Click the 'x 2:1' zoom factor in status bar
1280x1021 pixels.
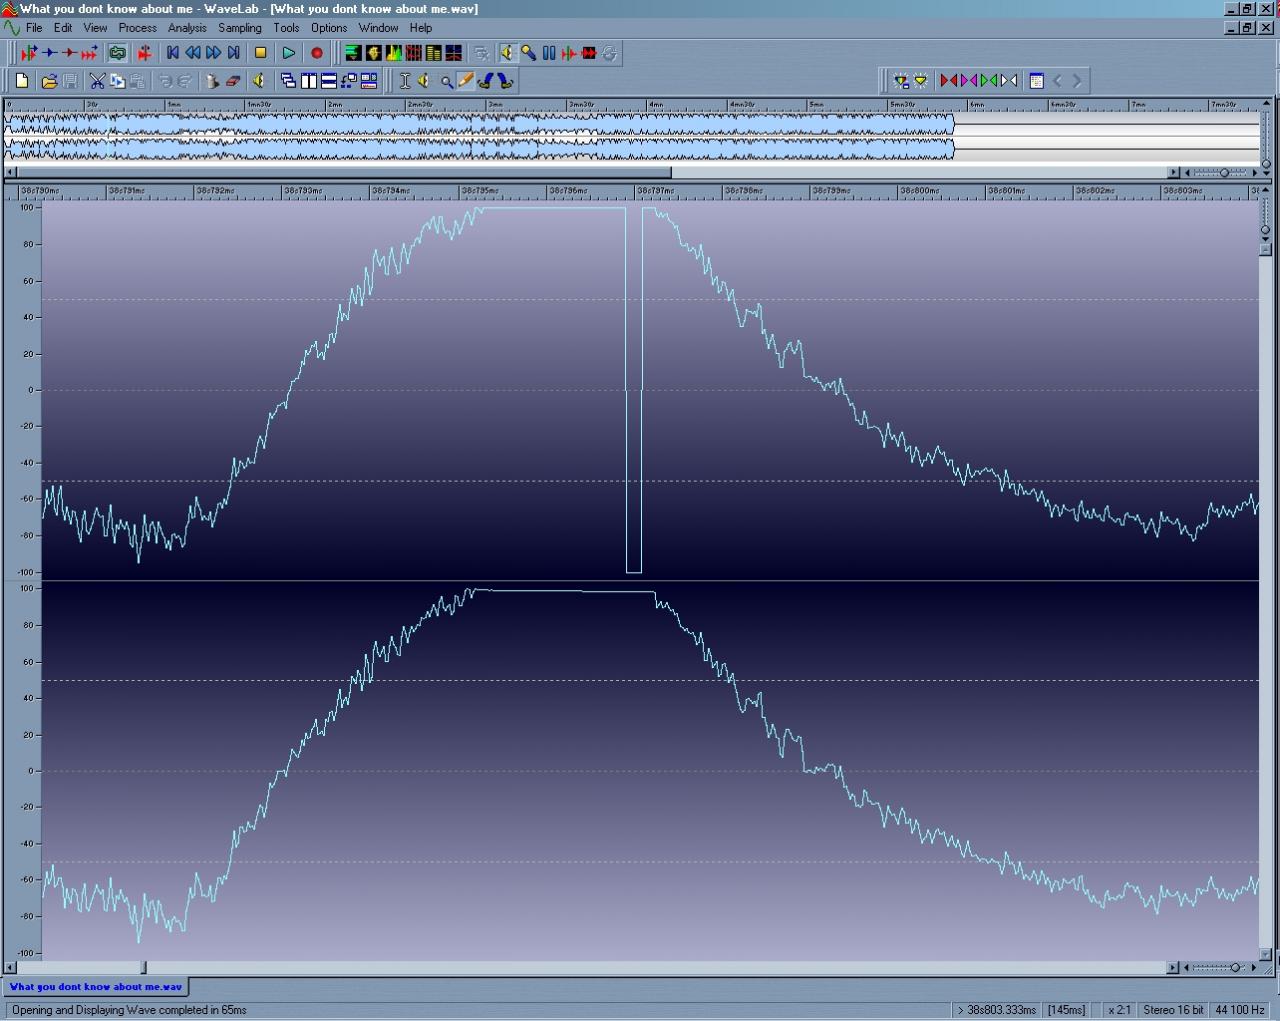click(x=1119, y=1010)
